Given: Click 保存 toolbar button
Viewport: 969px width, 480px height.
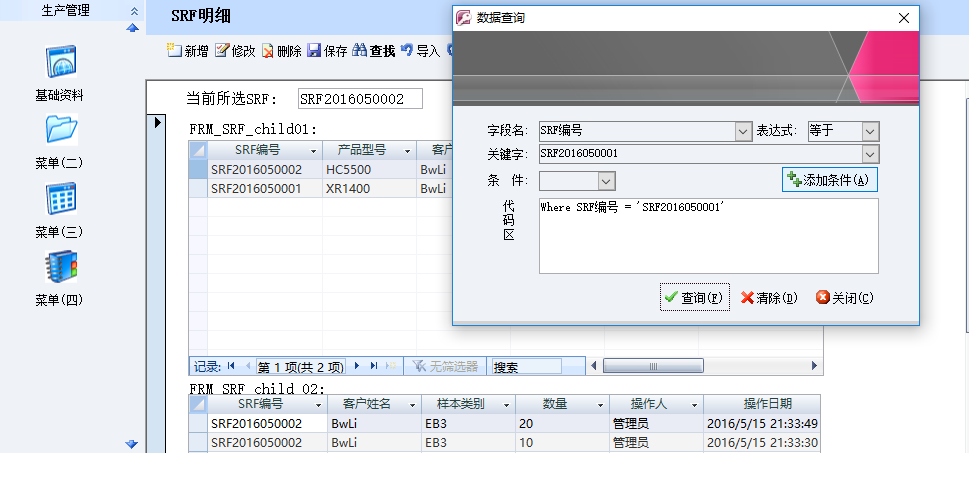Looking at the screenshot, I should (328, 51).
